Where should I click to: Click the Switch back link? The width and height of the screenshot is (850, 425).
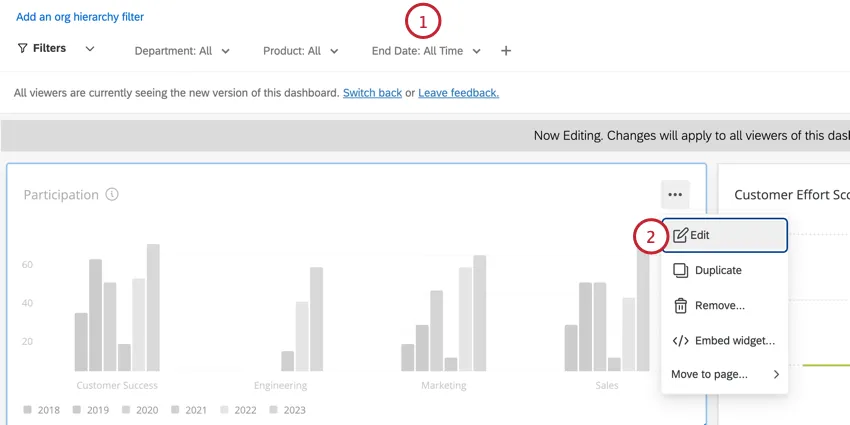[x=372, y=93]
